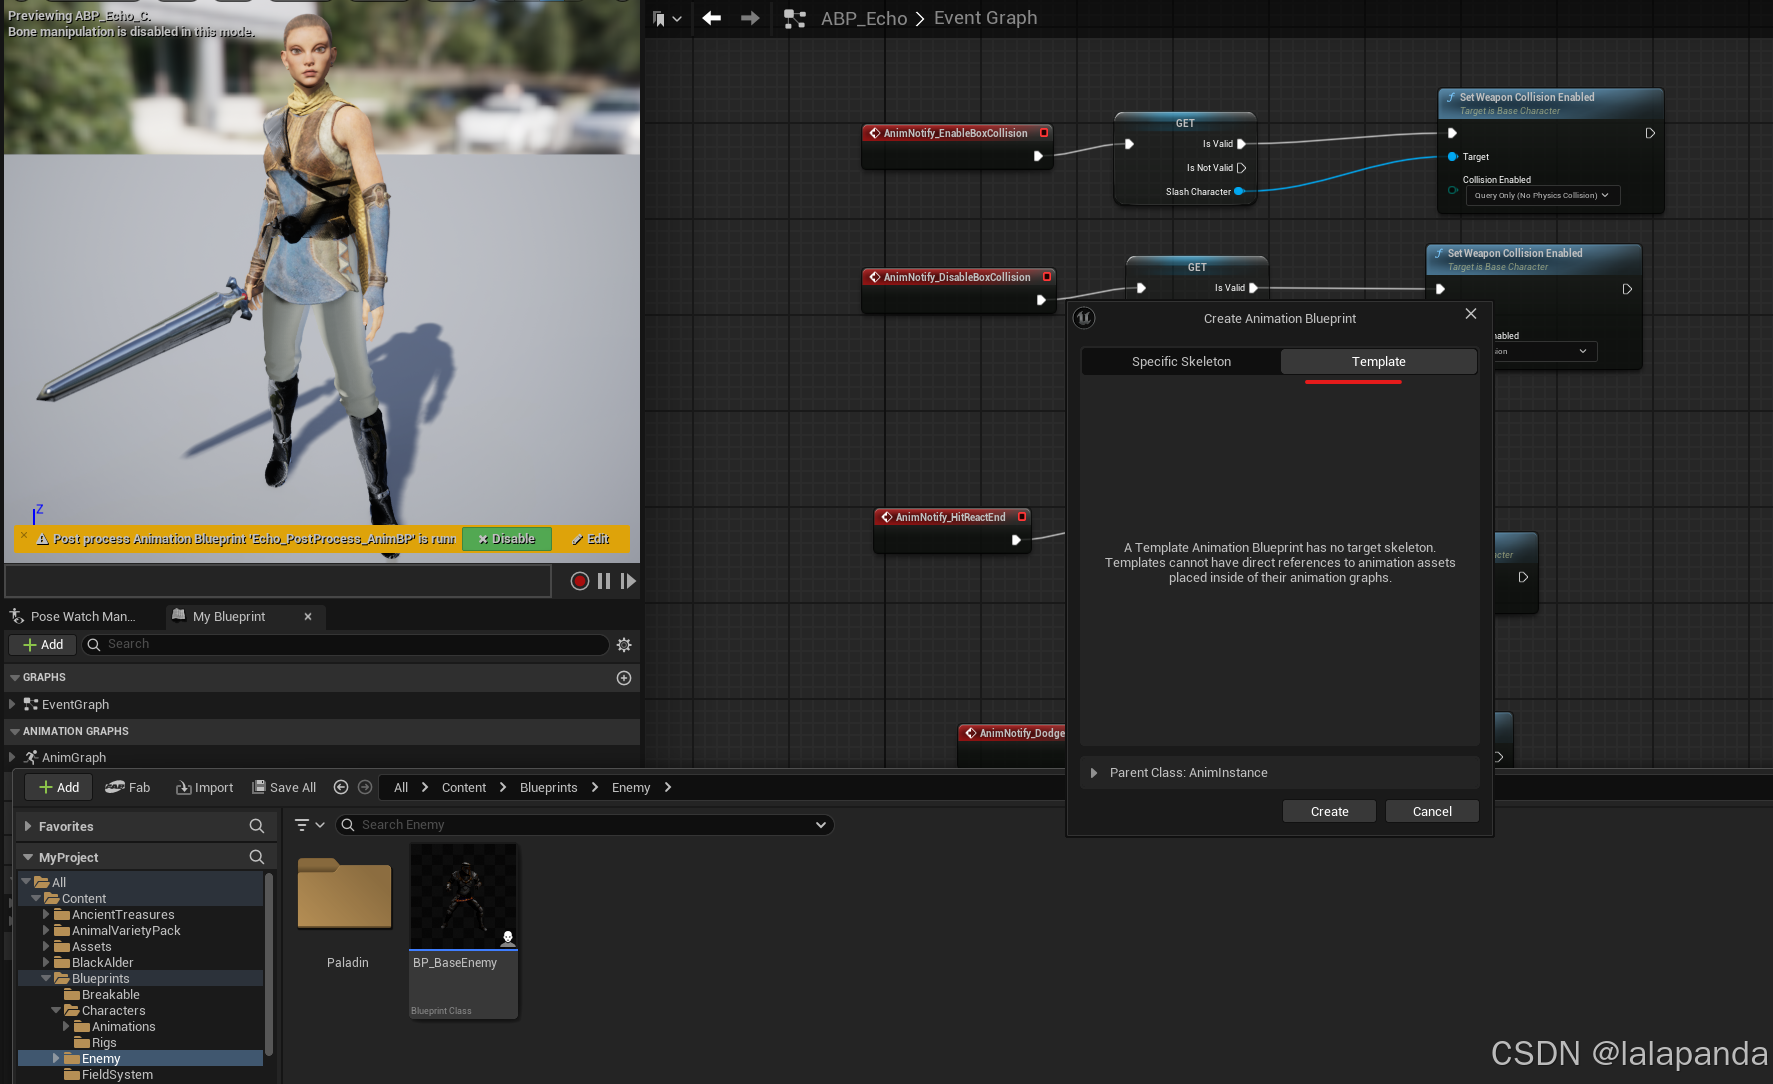Focus the My Blueprint search field
1773x1084 pixels.
coord(345,645)
